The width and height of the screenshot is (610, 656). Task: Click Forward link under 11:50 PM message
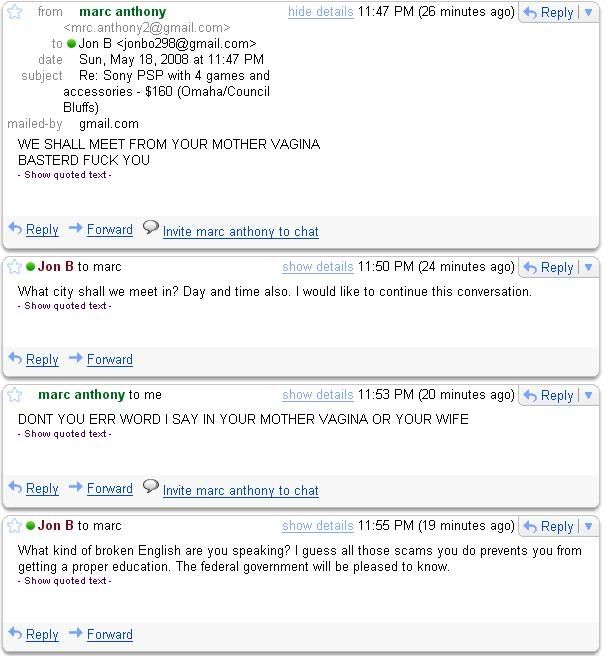click(x=110, y=359)
